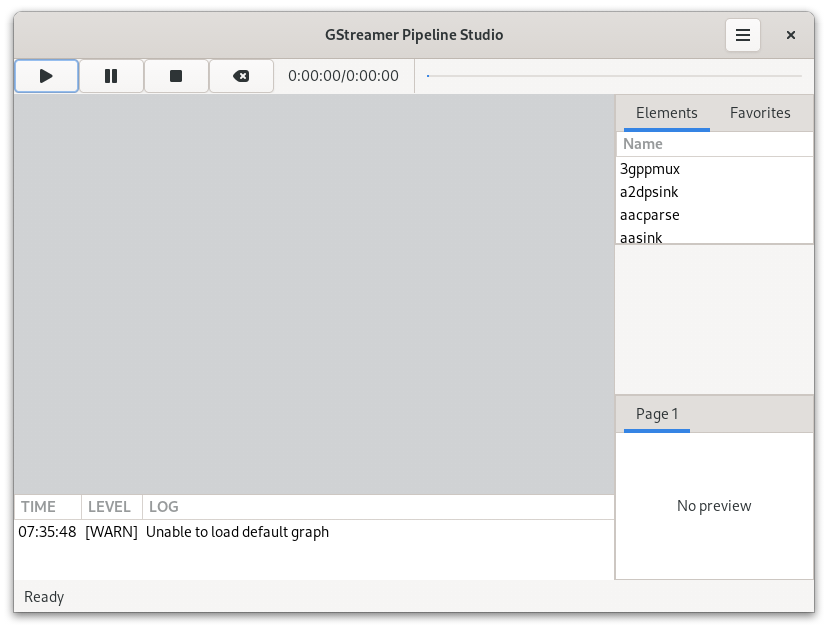The width and height of the screenshot is (828, 629).
Task: Select the aasink element
Action: click(x=714, y=237)
